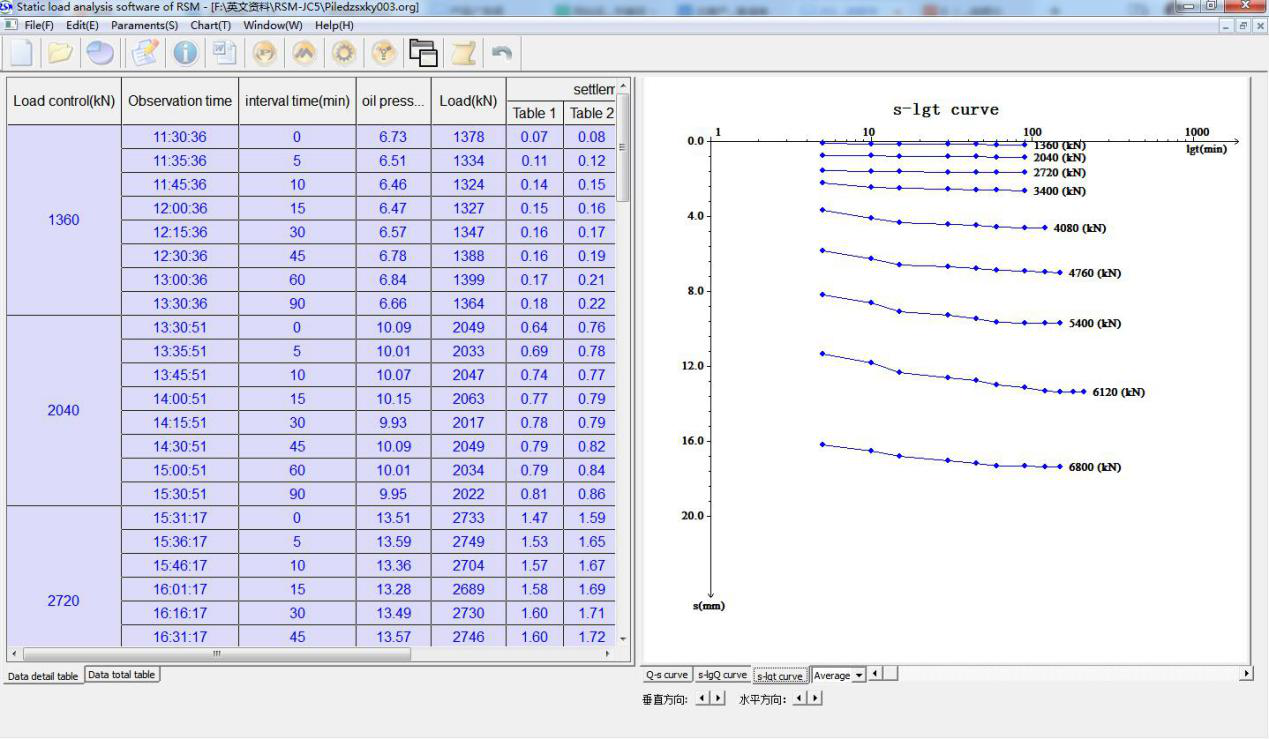Click the grey undo arrow icon
Image resolution: width=1269 pixels, height=739 pixels.
tap(503, 53)
